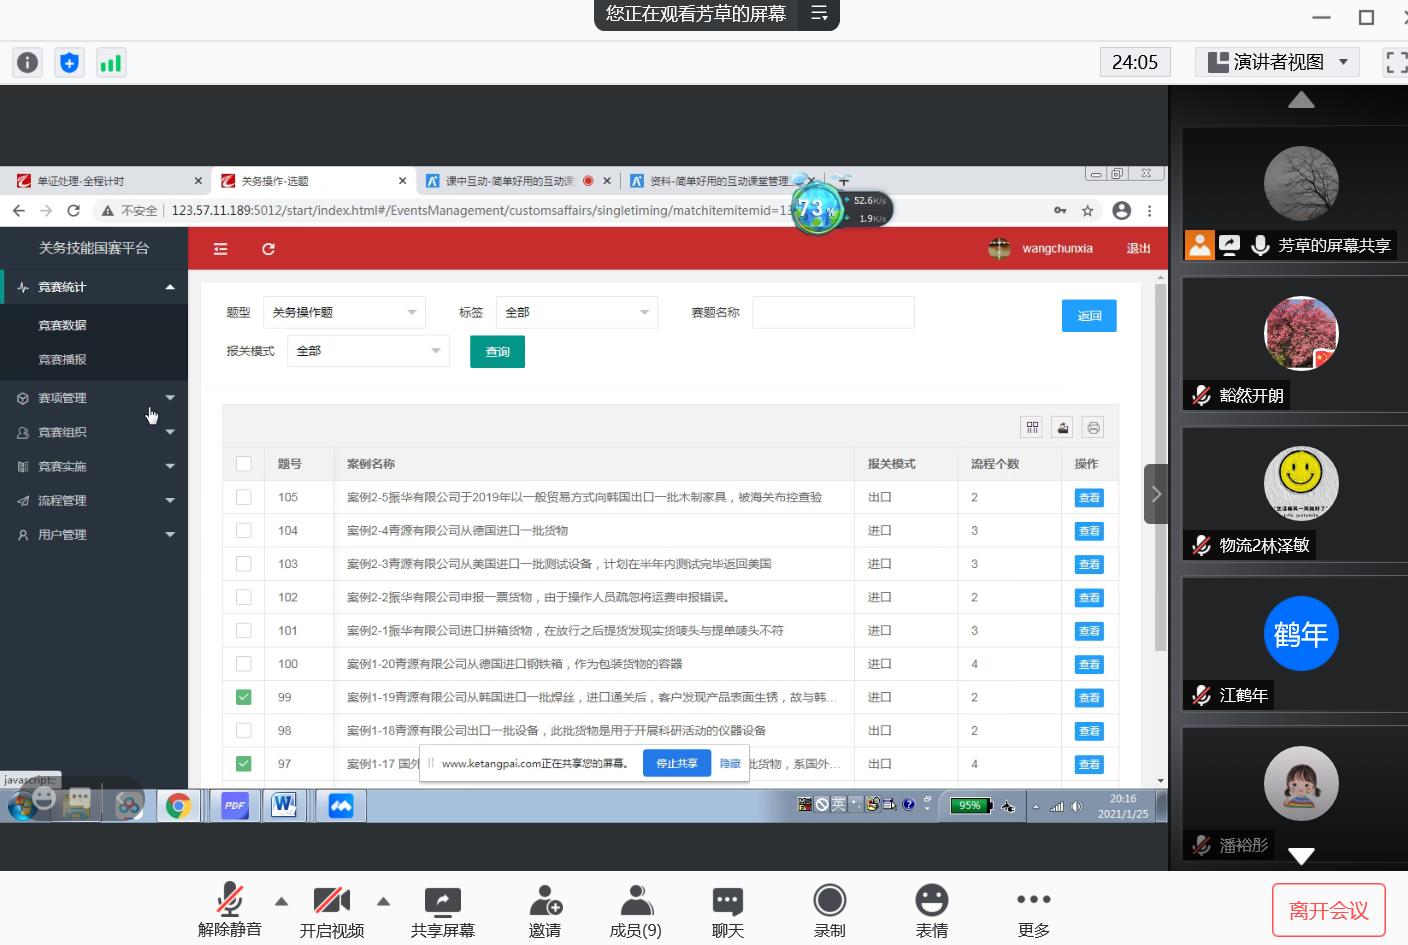
Task: Open the reactions emoji icon
Action: tap(931, 901)
